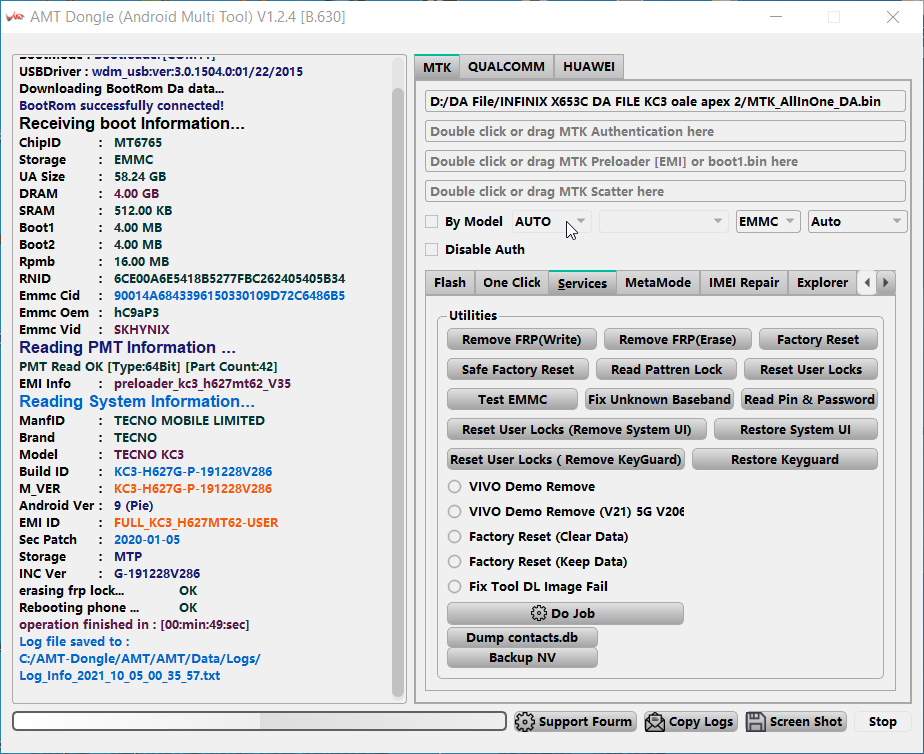Screen dimensions: 924x754
Task: Switch to the HUAWEI tab
Action: pyautogui.click(x=589, y=67)
